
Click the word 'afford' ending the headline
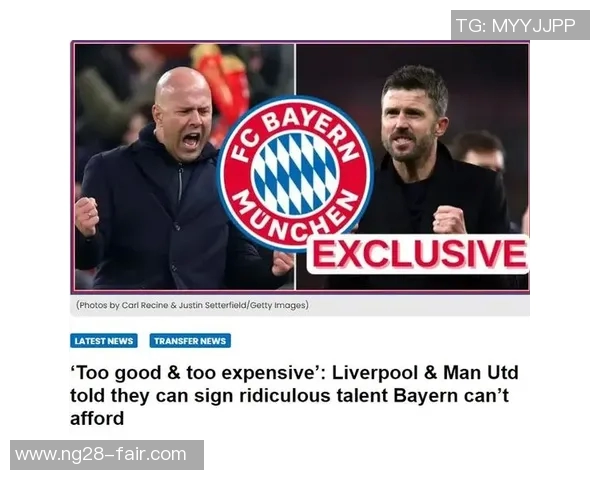97,418
